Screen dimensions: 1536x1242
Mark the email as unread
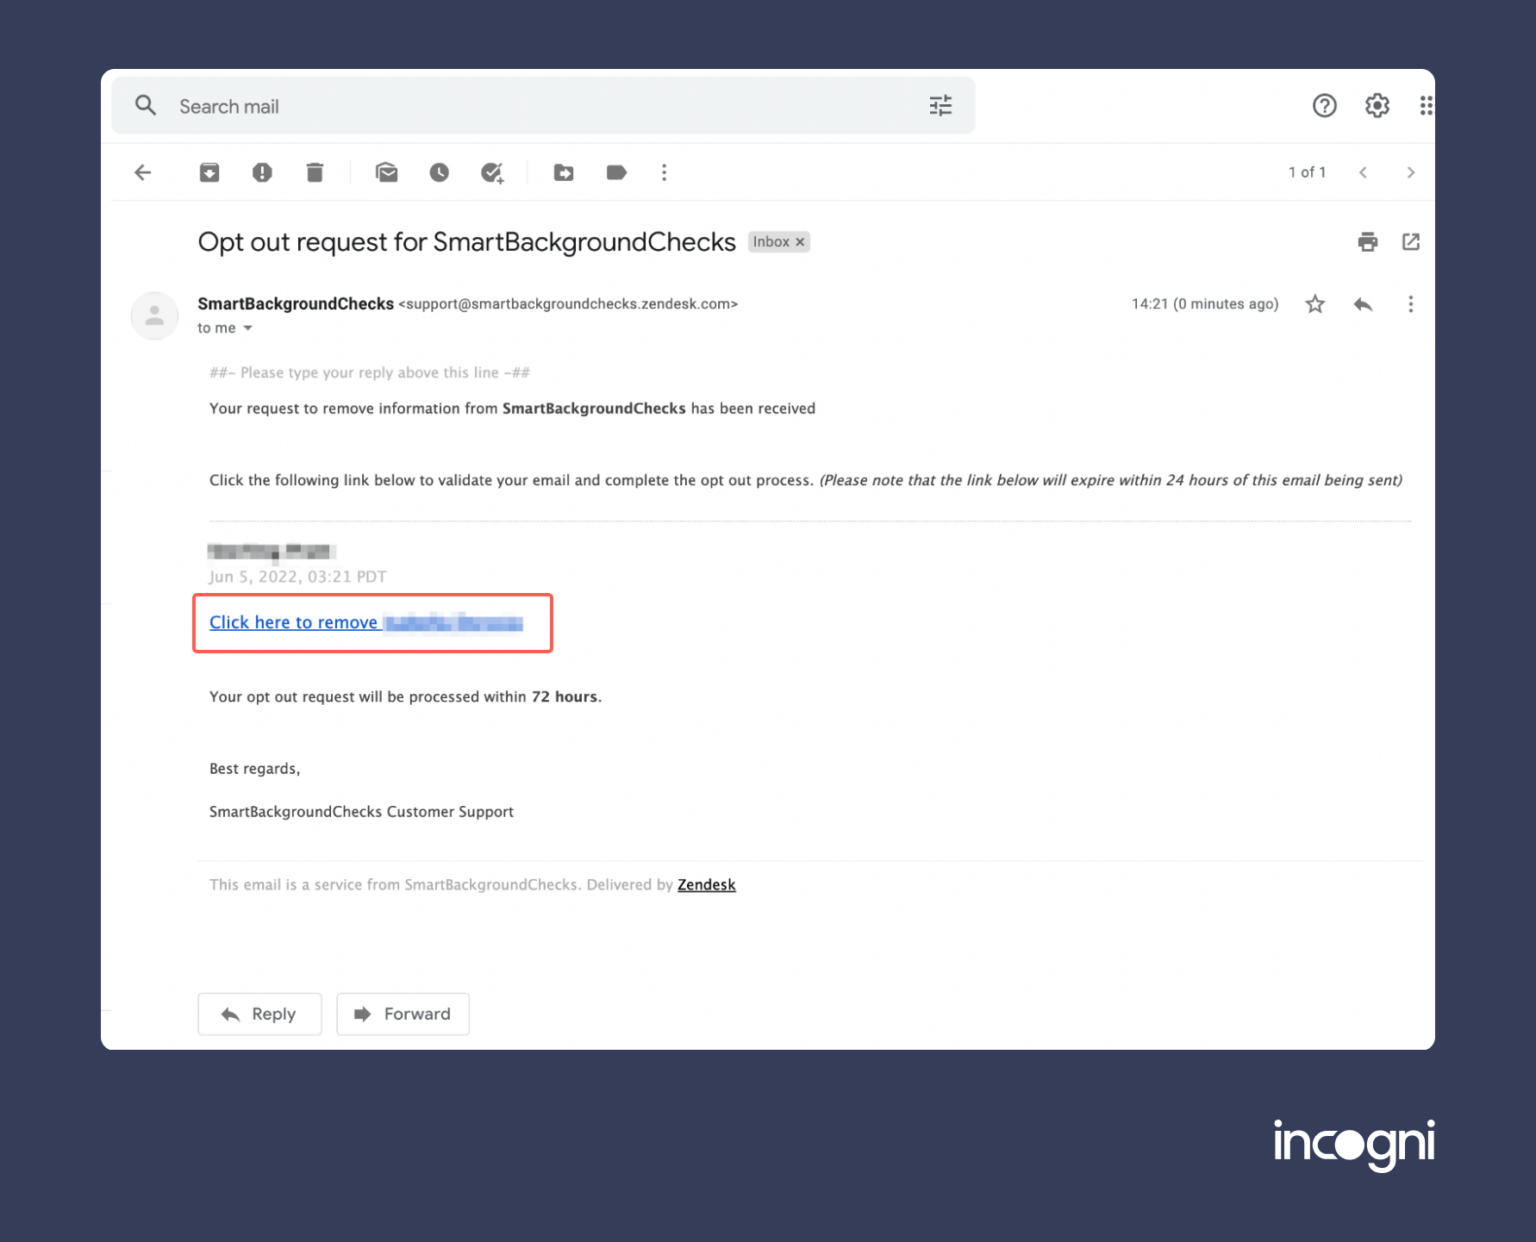coord(386,172)
